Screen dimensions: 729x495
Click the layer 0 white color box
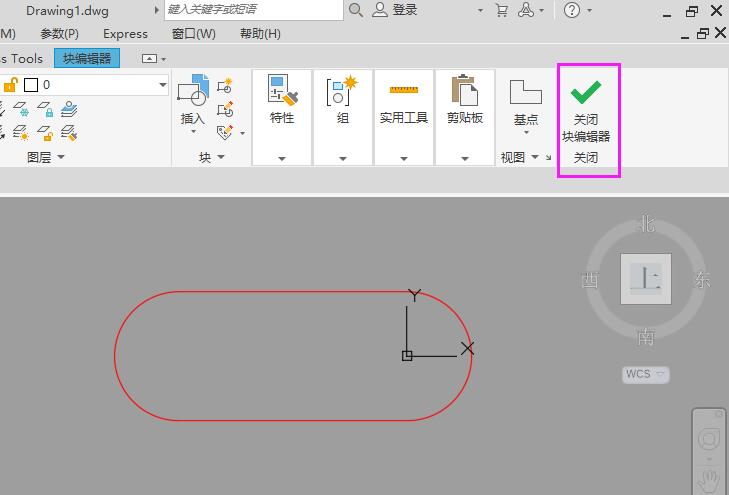pyautogui.click(x=31, y=85)
